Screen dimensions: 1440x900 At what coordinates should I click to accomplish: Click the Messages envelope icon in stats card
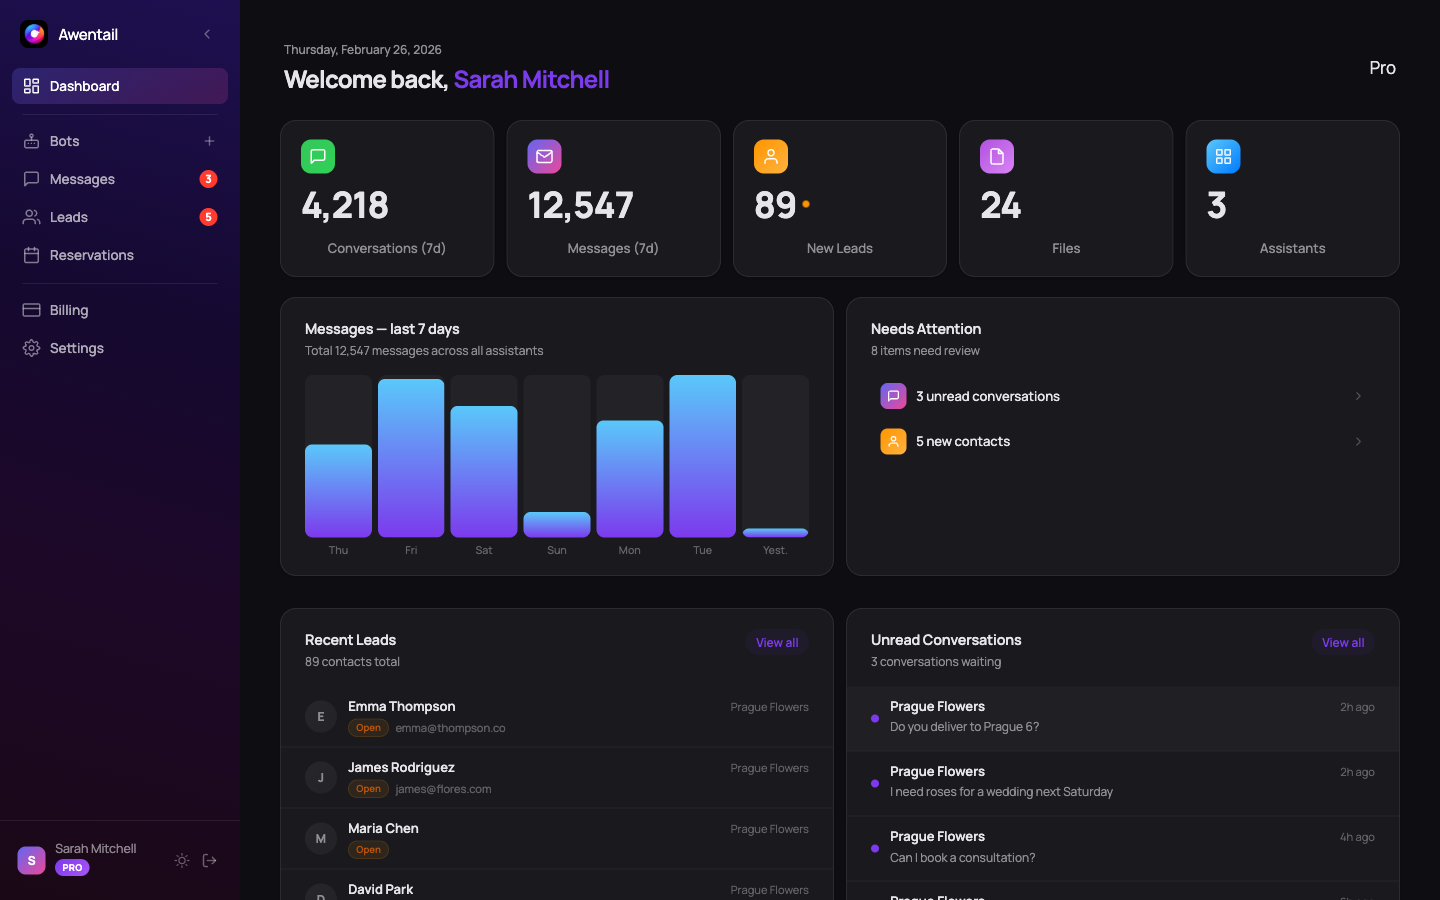(544, 156)
